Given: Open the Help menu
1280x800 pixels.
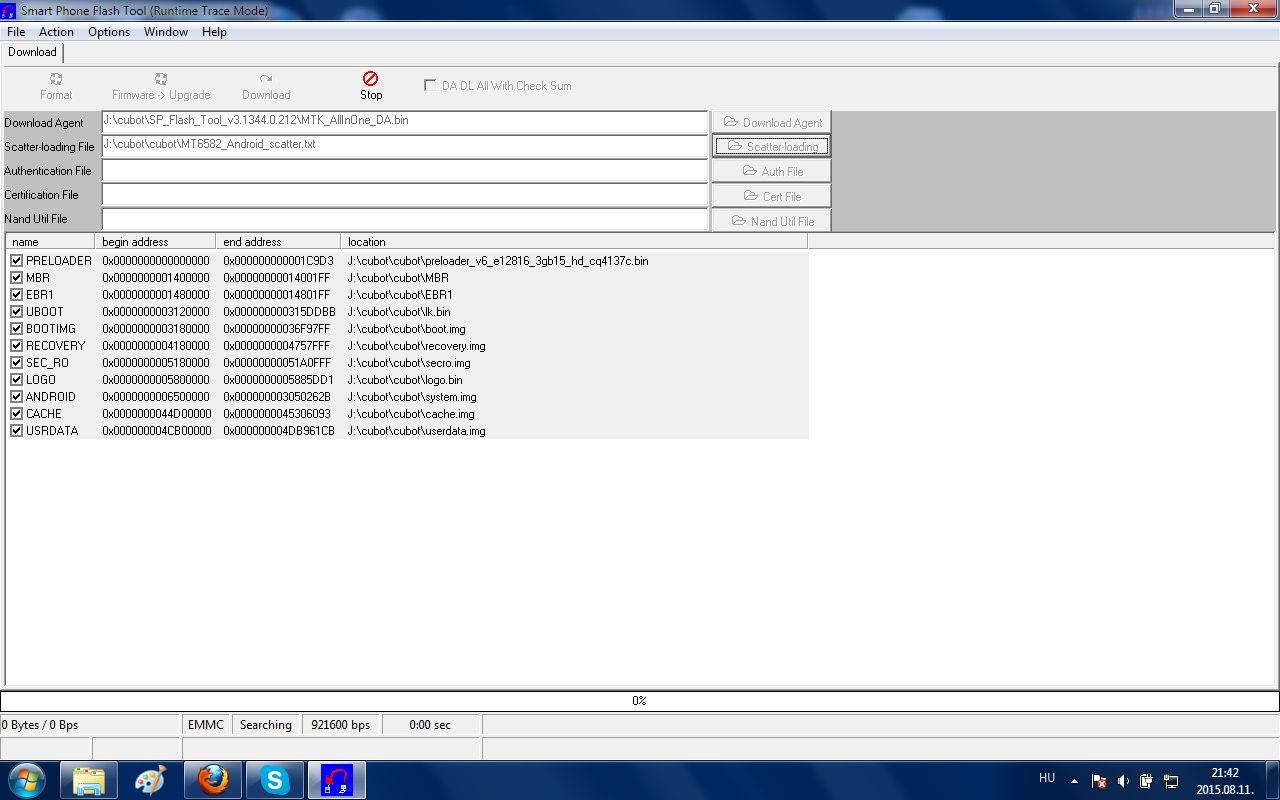Looking at the screenshot, I should pos(214,32).
